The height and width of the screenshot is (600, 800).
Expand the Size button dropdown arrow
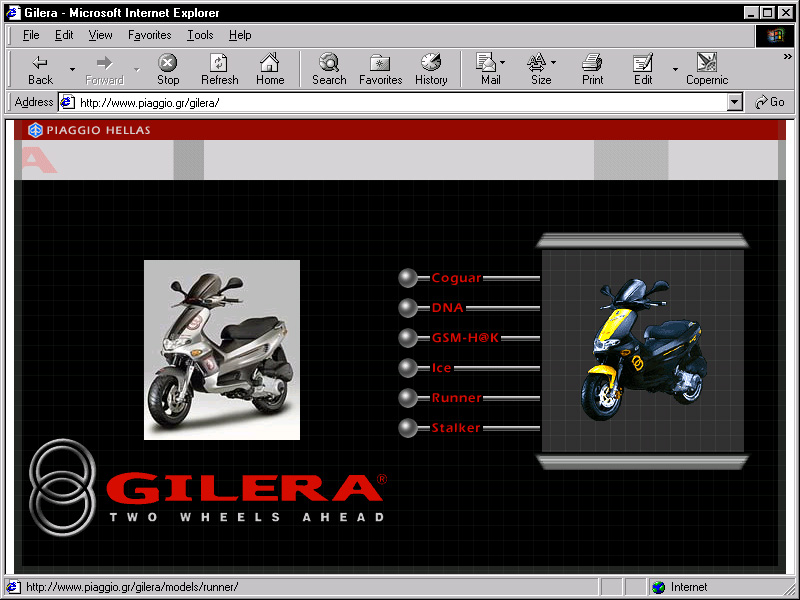point(554,63)
